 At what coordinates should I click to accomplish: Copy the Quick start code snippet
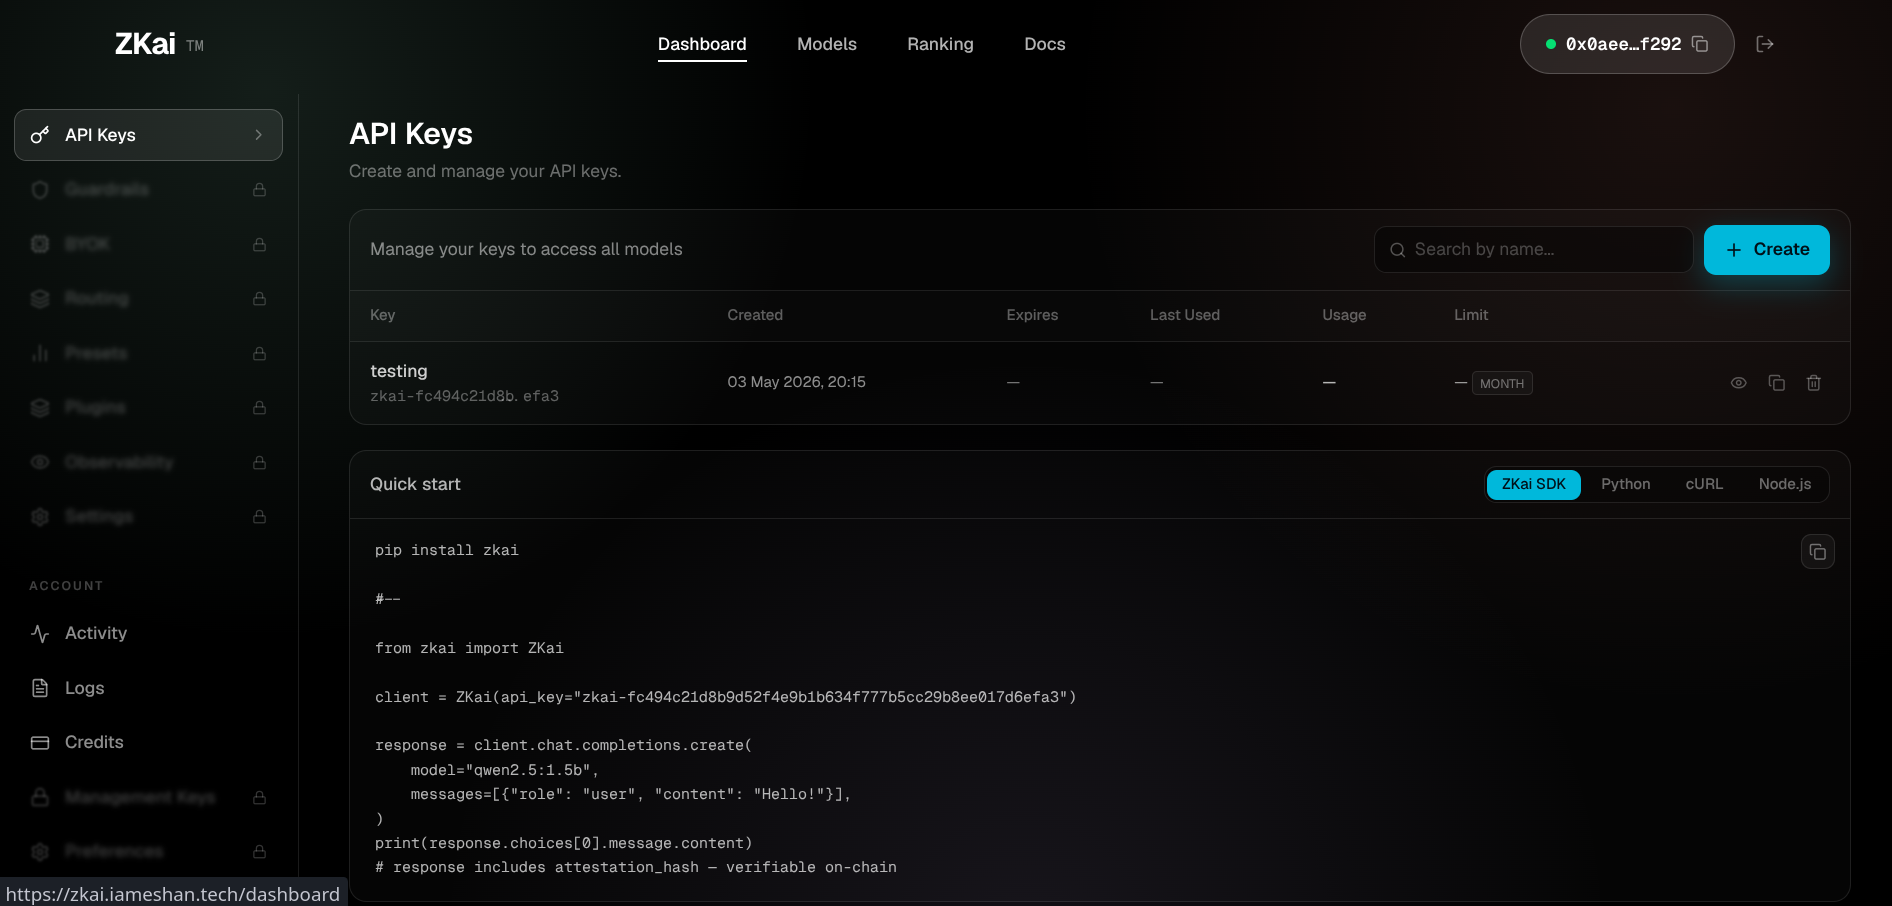click(1818, 552)
